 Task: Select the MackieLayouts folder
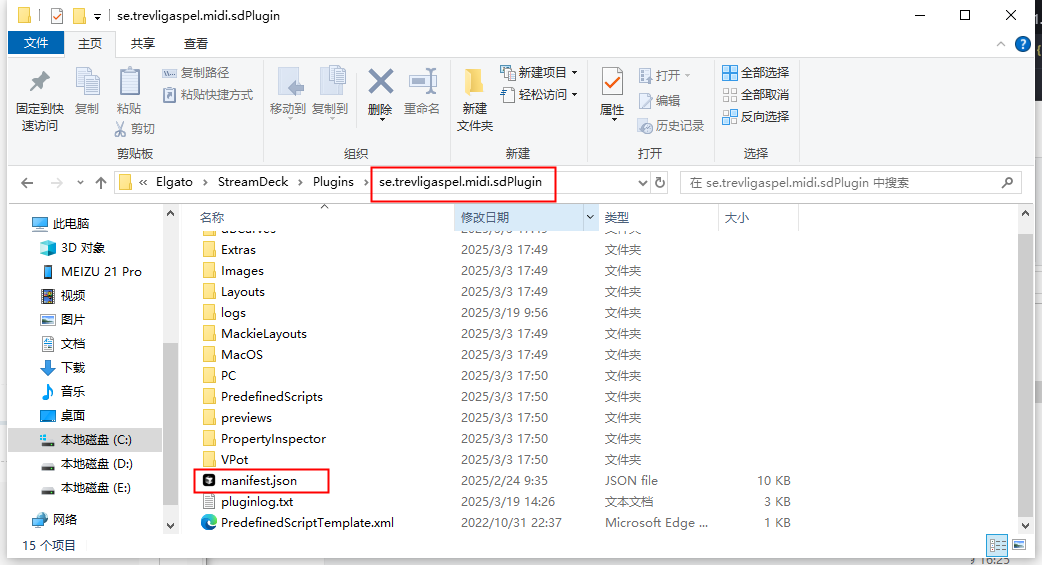click(x=255, y=334)
